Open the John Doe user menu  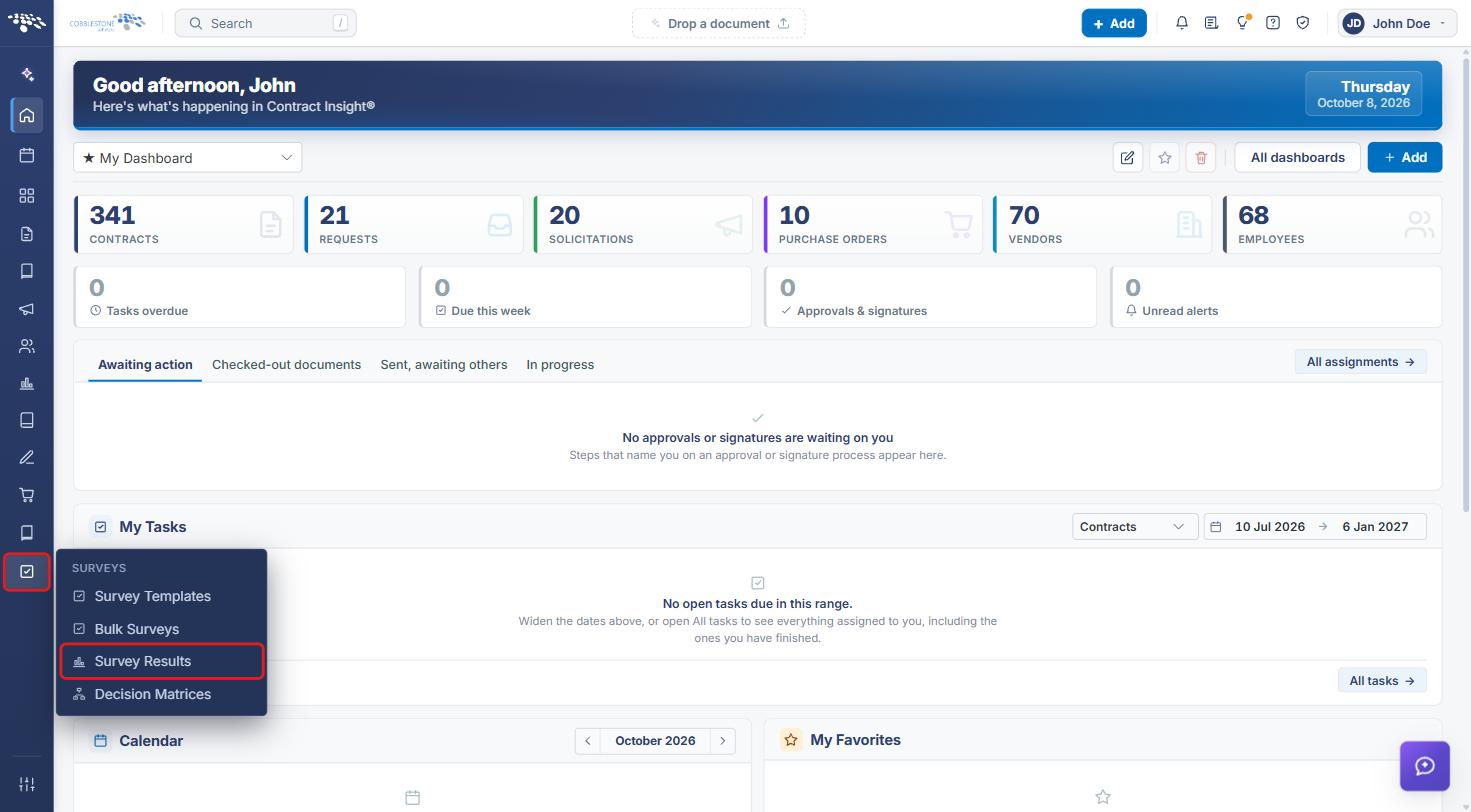pos(1397,23)
